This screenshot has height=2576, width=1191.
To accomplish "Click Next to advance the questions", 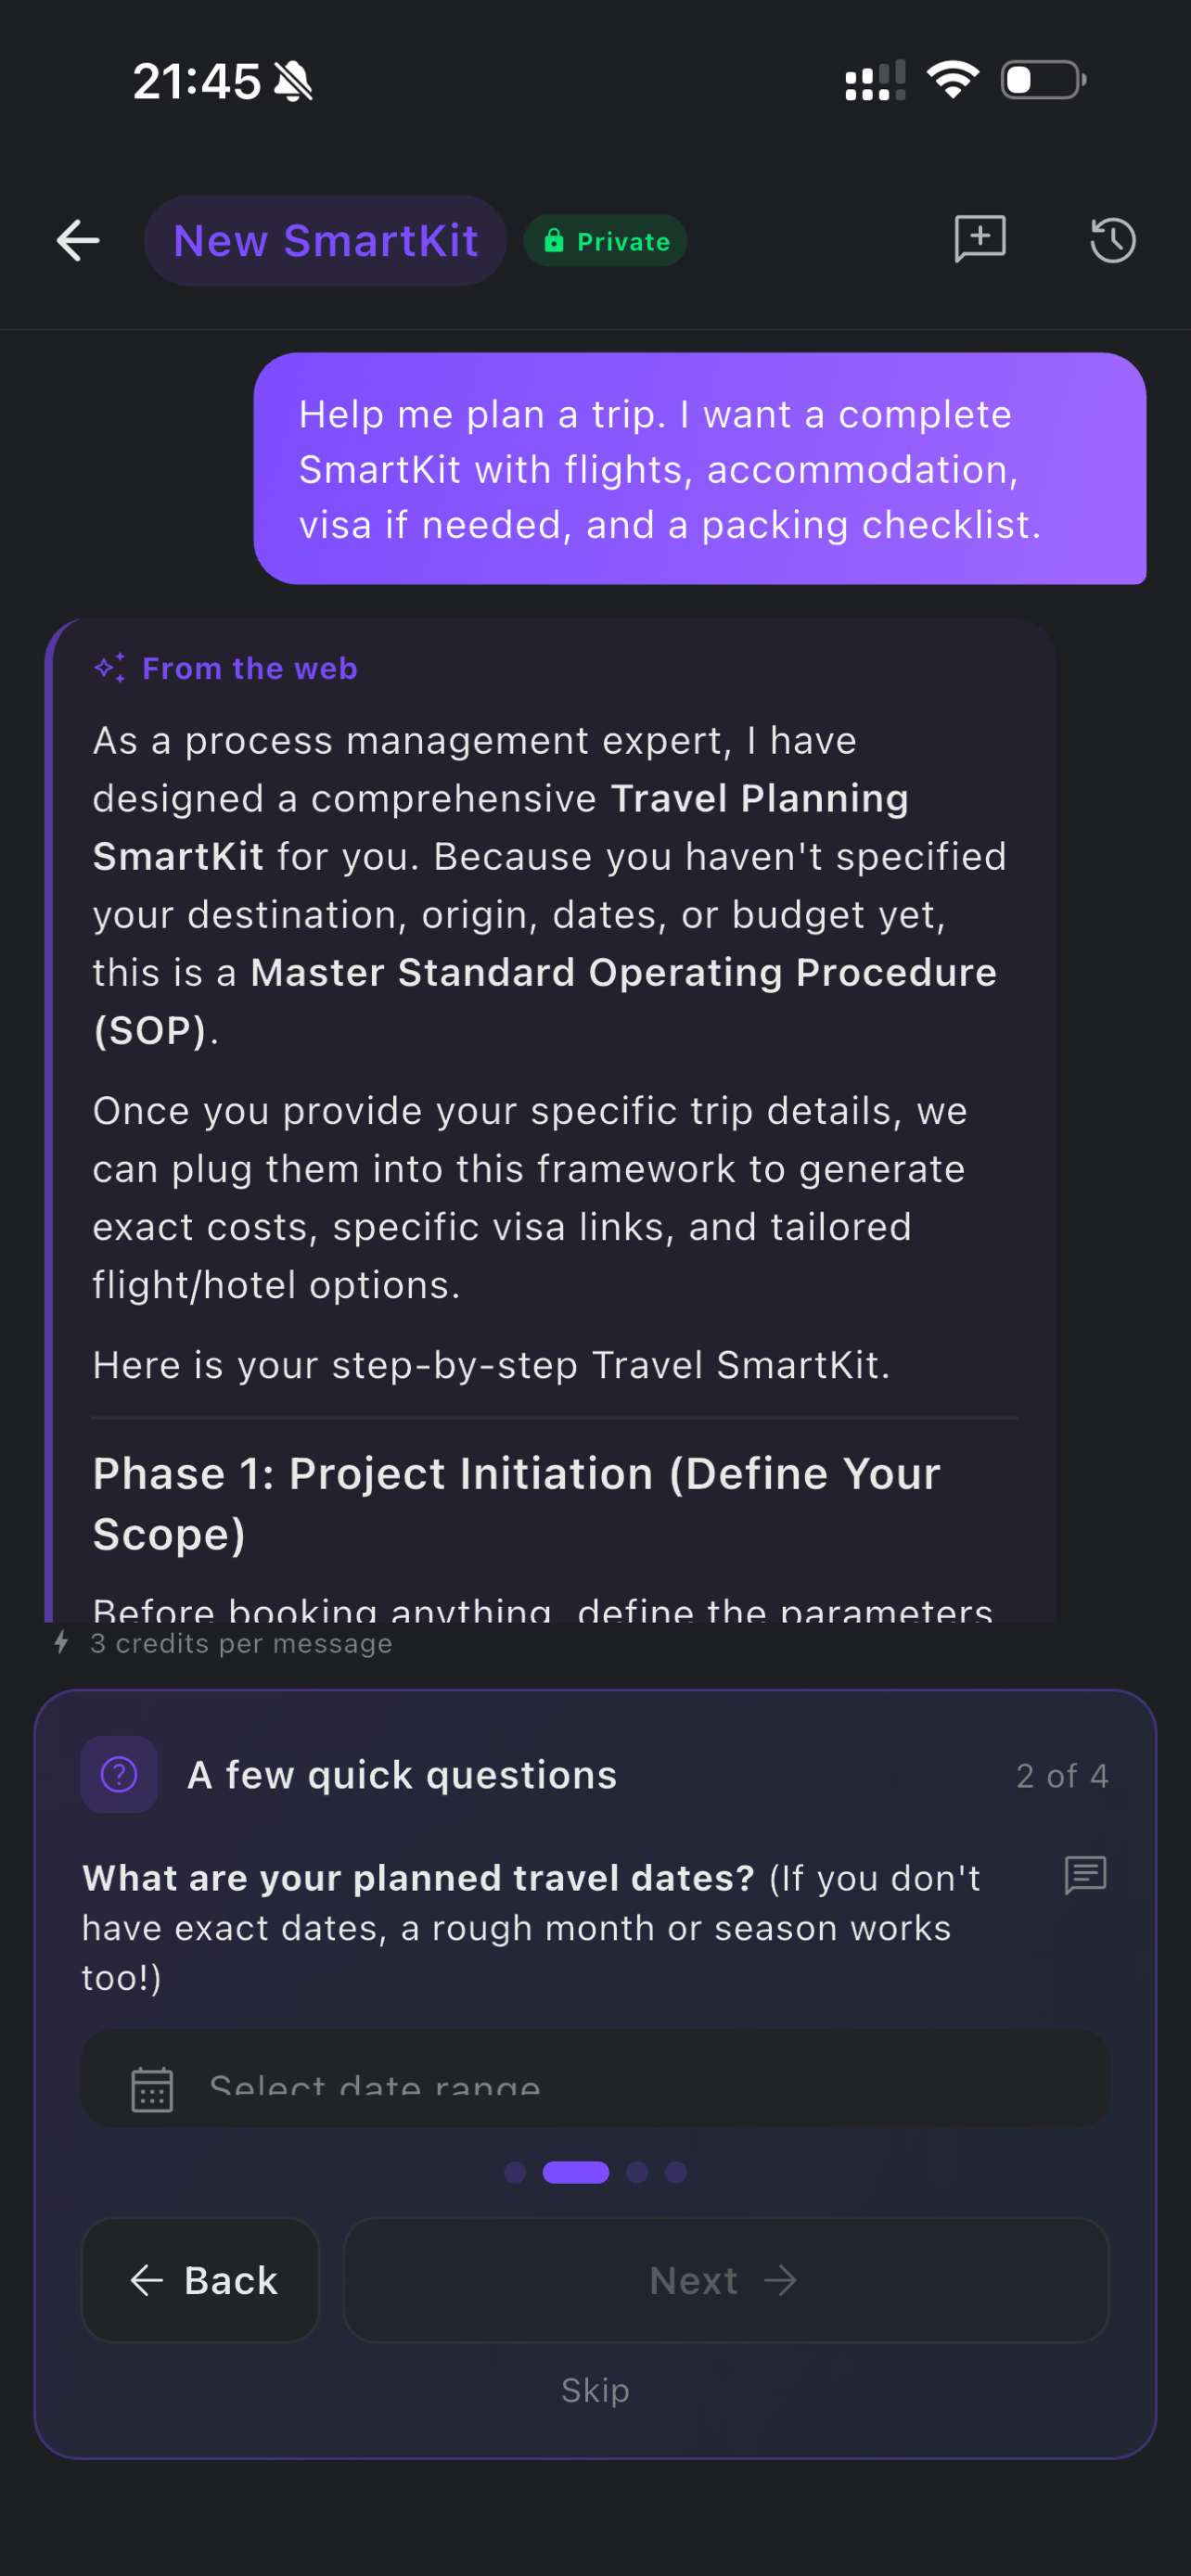I will pyautogui.click(x=726, y=2280).
